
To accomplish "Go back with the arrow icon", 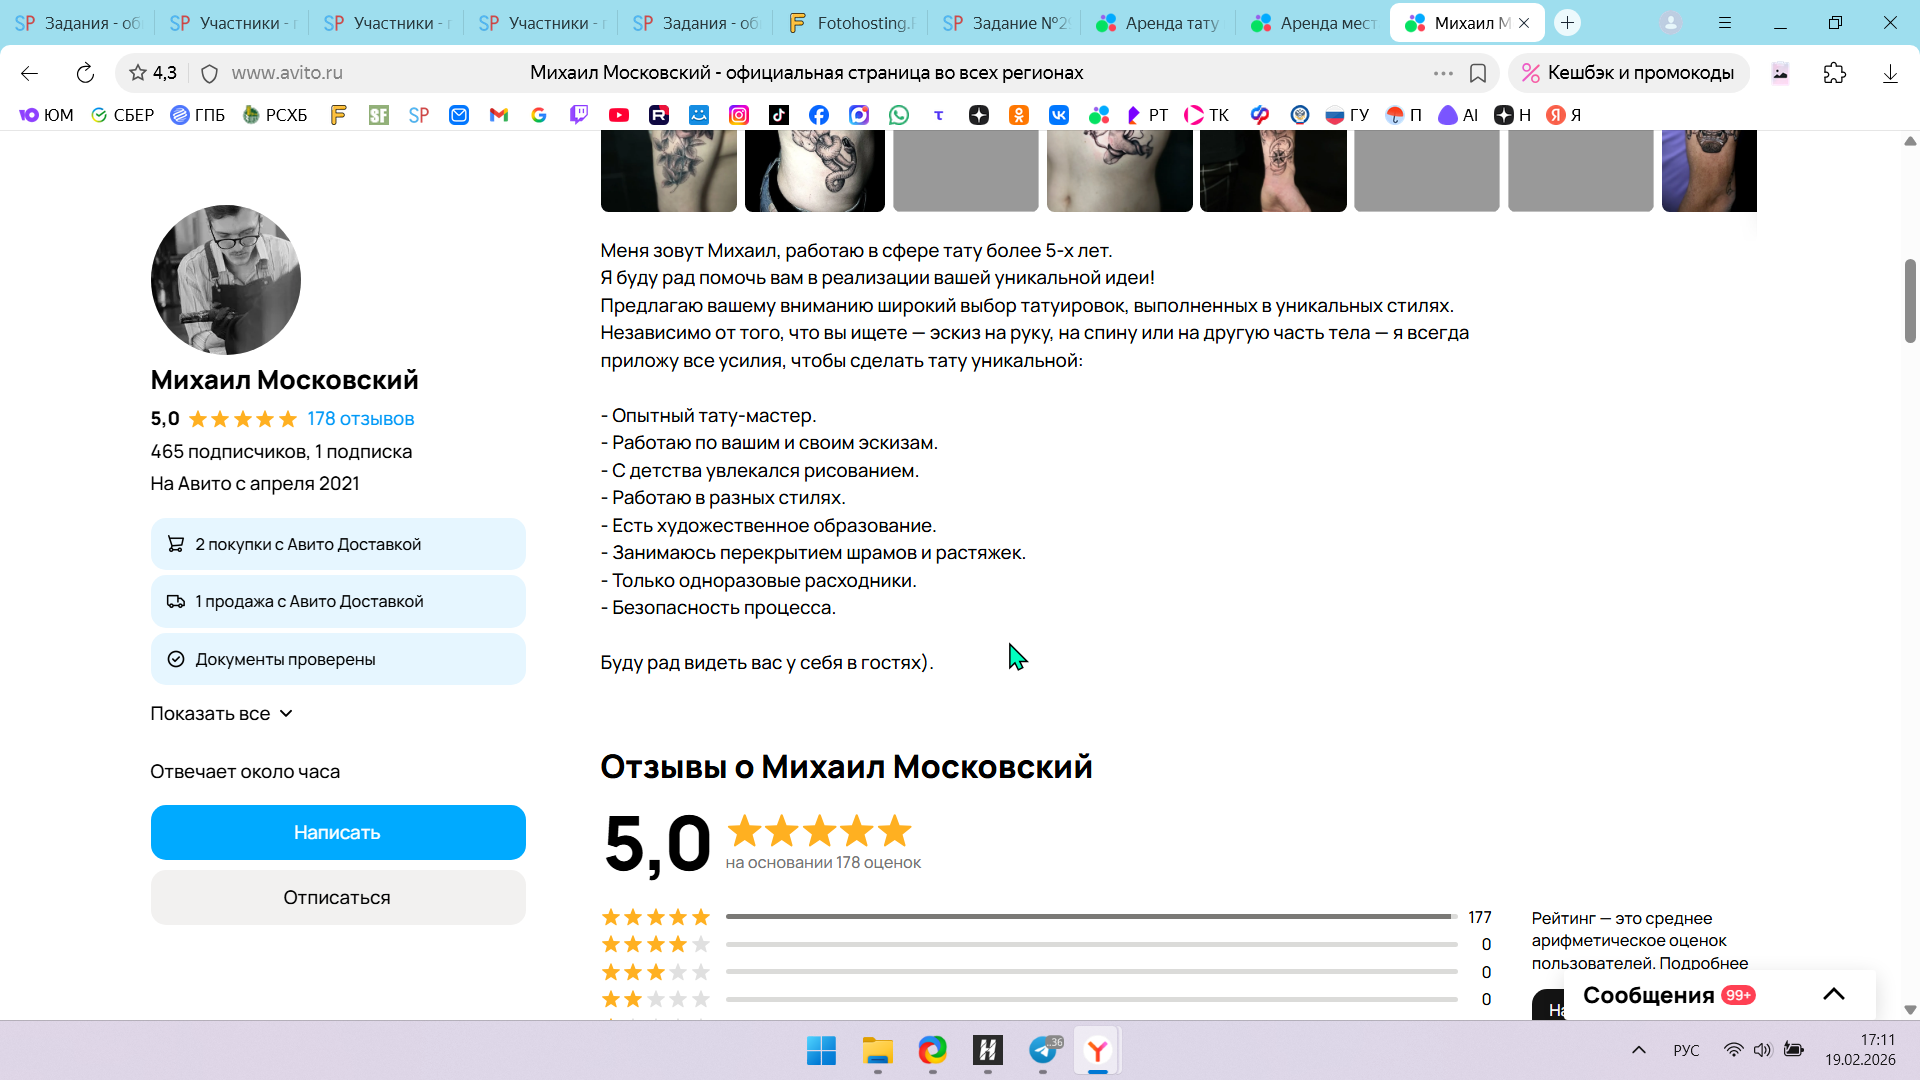I will click(29, 73).
